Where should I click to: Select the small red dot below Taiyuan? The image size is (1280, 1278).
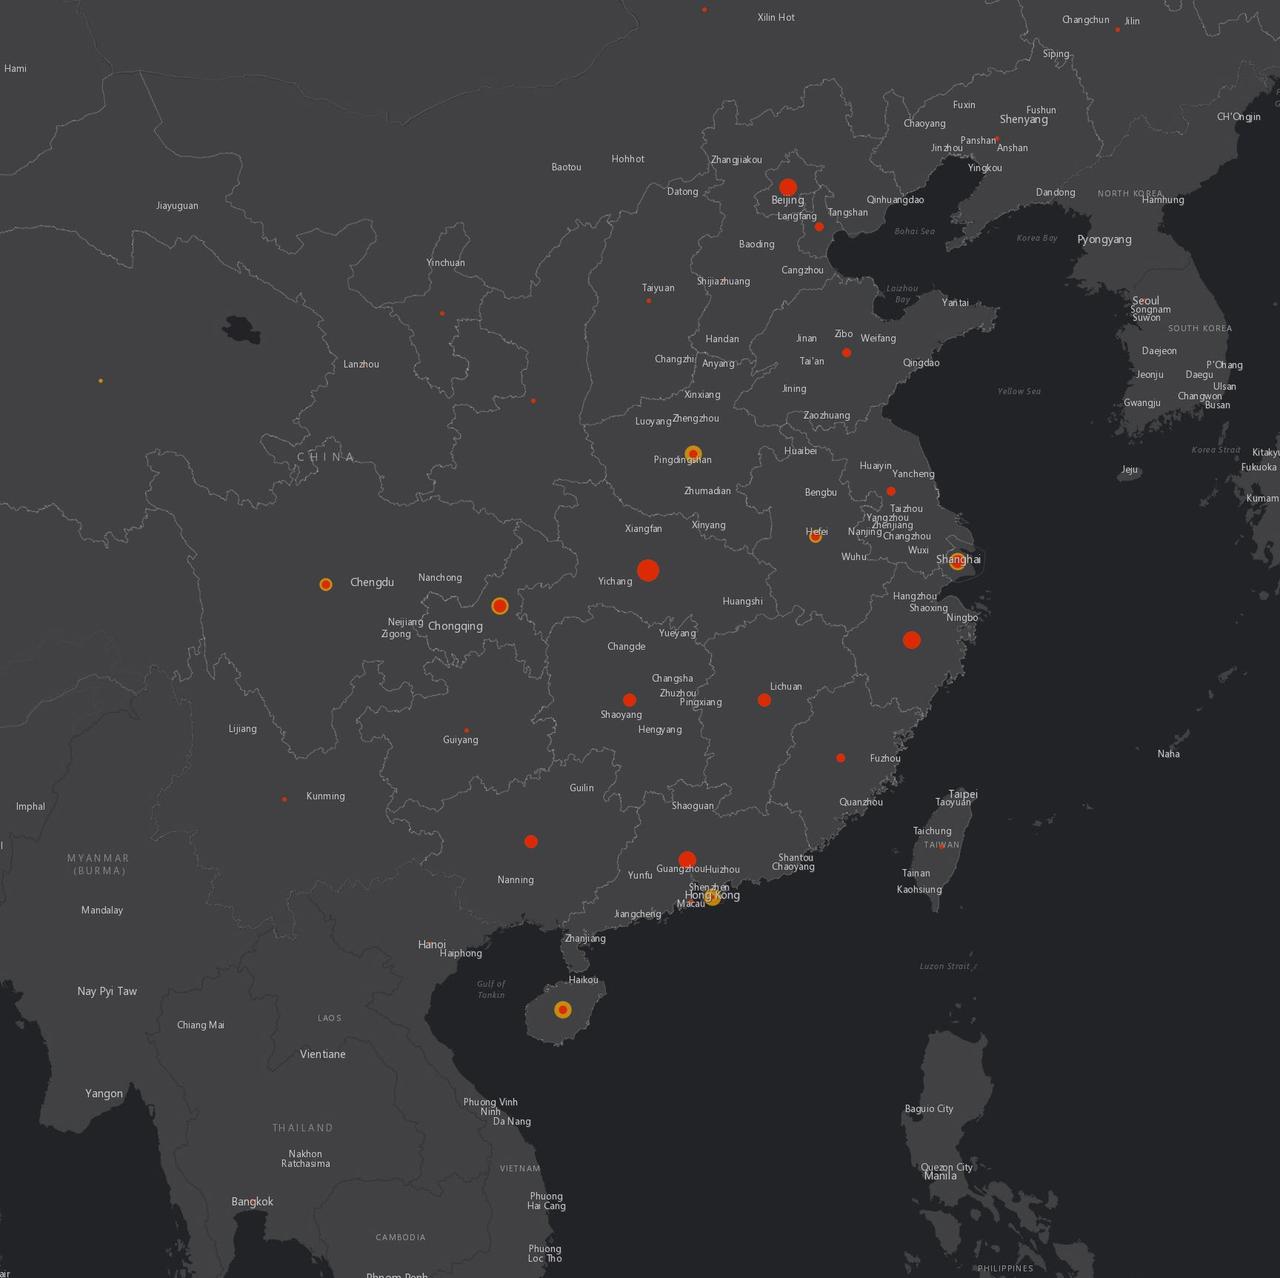[648, 300]
